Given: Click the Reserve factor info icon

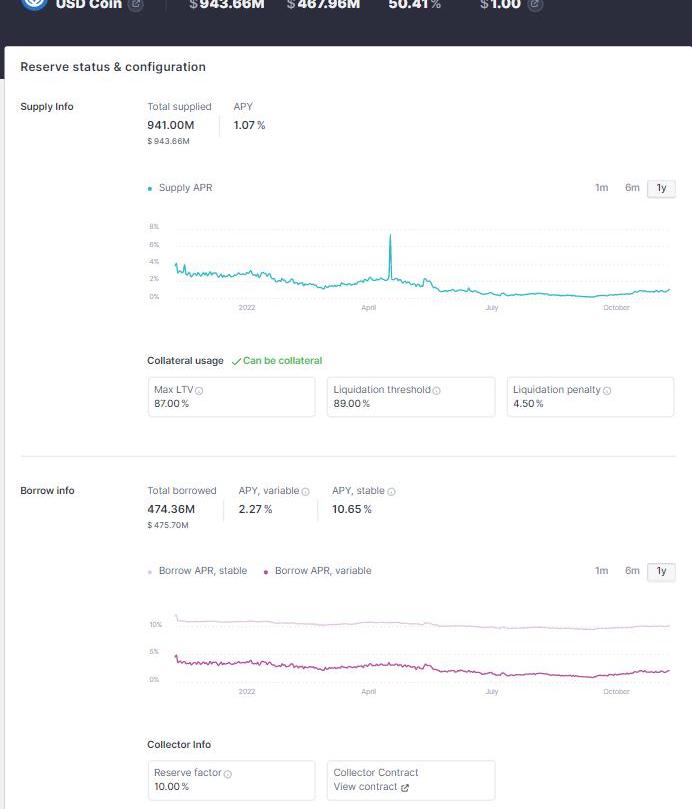Looking at the screenshot, I should click(x=228, y=774).
